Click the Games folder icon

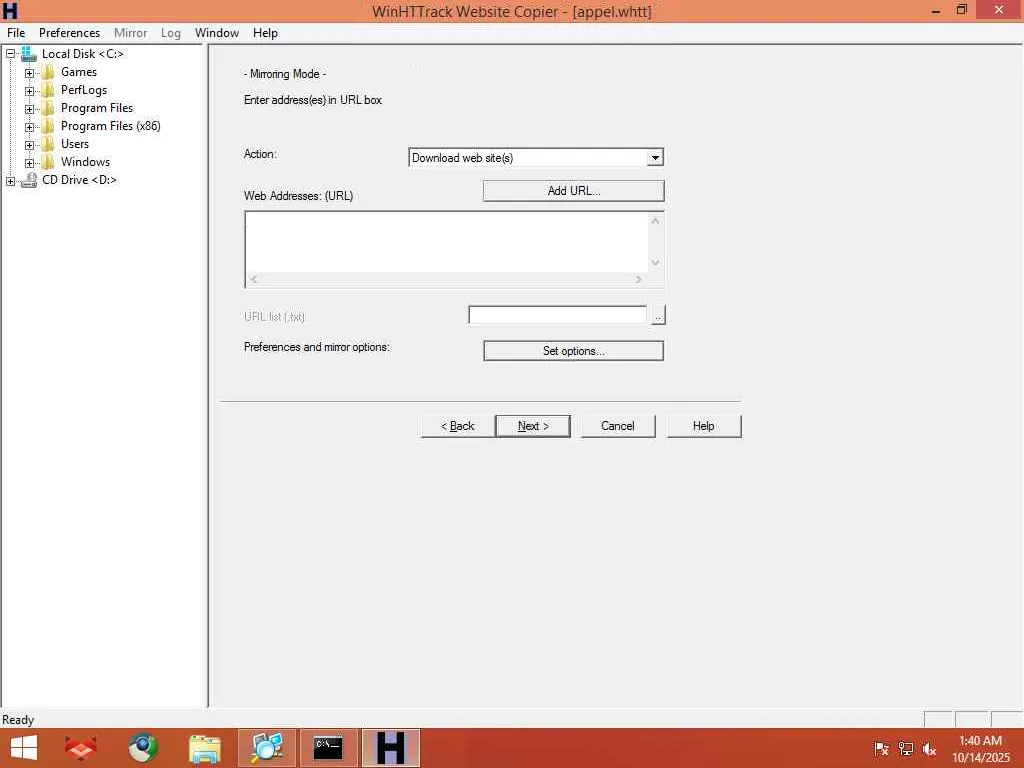click(x=48, y=72)
